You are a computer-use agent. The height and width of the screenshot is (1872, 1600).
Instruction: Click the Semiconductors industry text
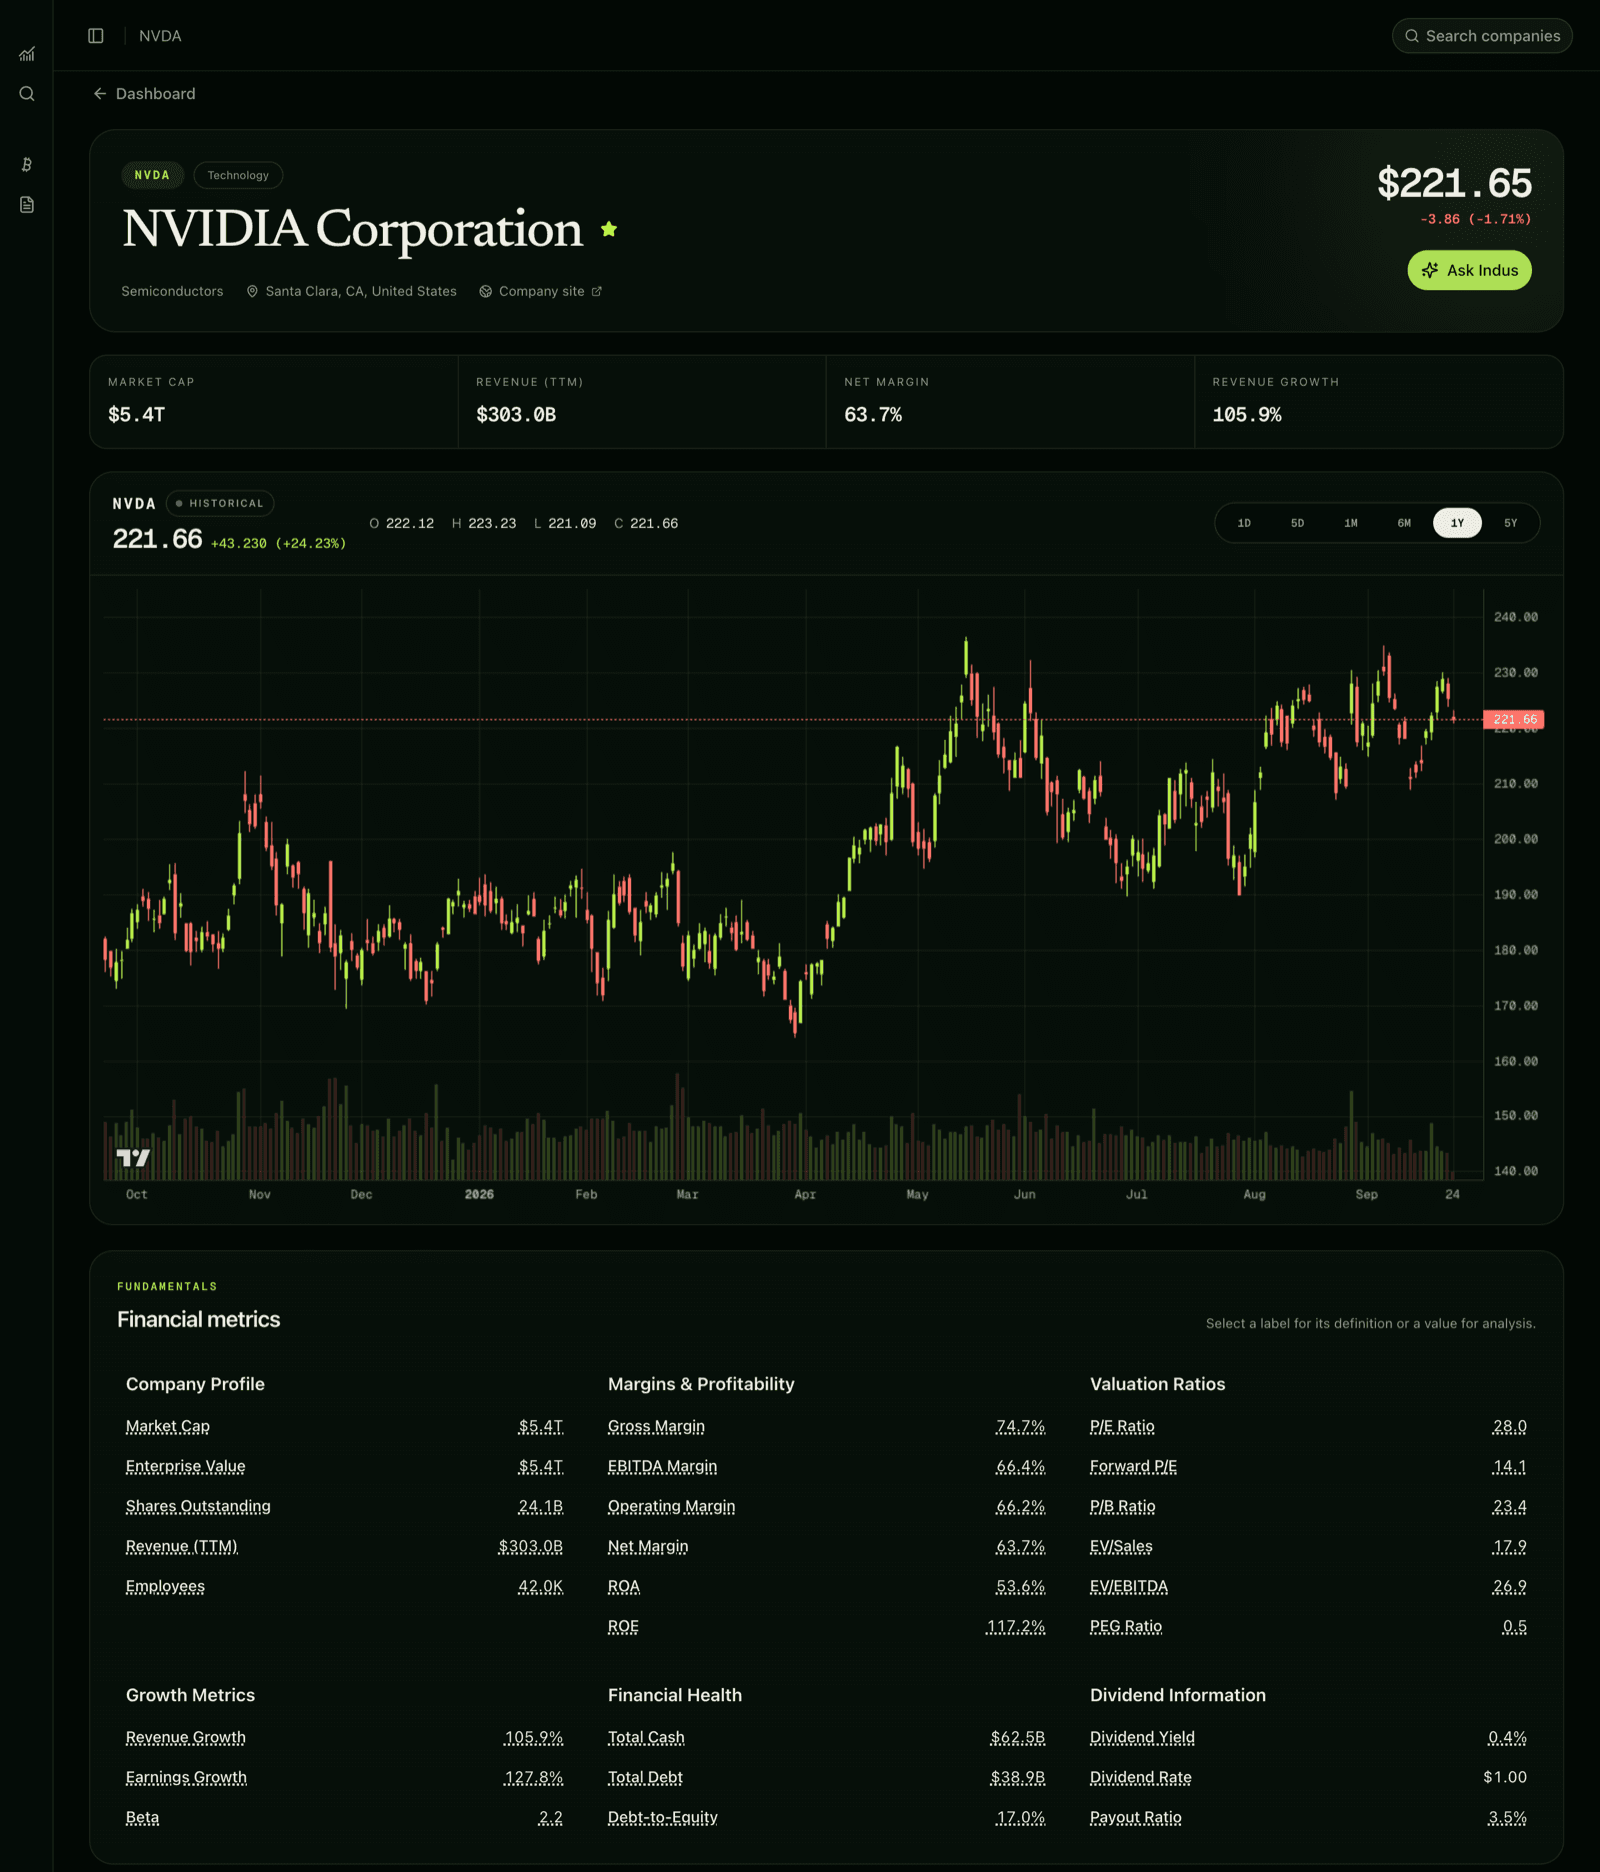[x=172, y=292]
